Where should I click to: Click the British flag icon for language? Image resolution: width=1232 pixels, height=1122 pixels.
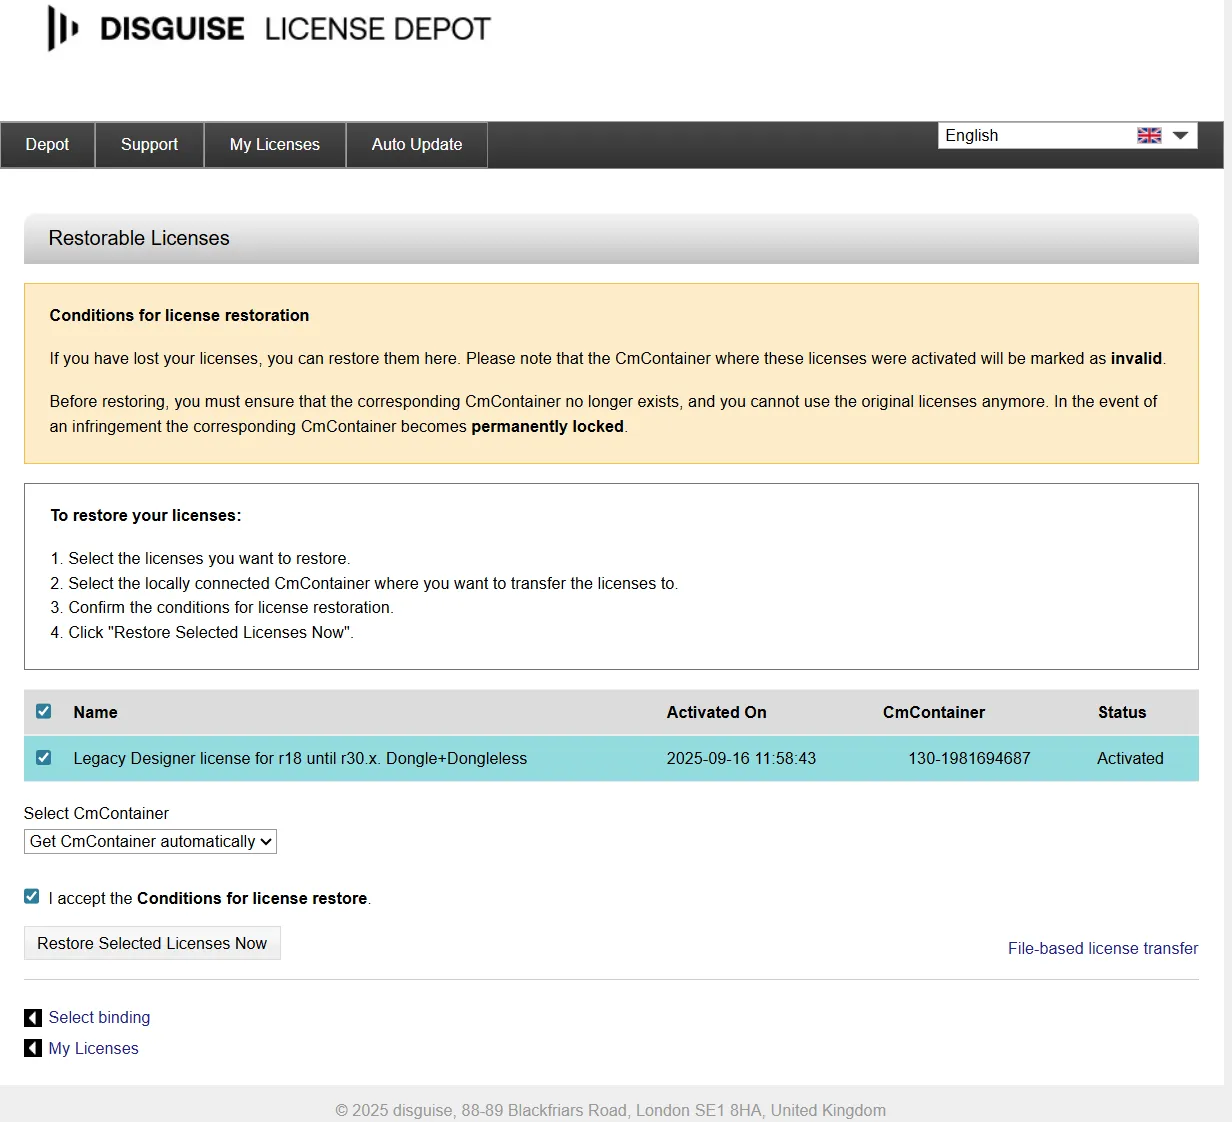coord(1149,135)
